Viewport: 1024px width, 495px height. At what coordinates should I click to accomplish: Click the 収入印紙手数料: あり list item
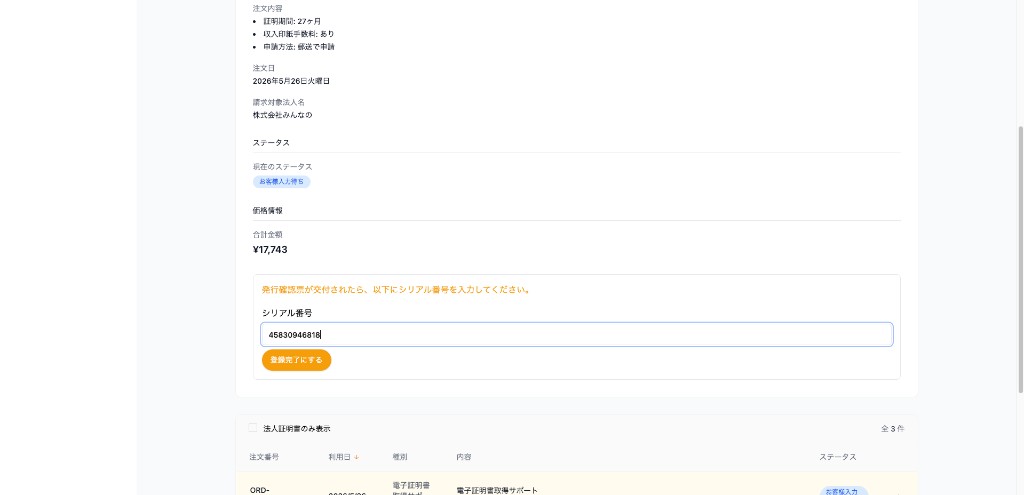[x=299, y=34]
